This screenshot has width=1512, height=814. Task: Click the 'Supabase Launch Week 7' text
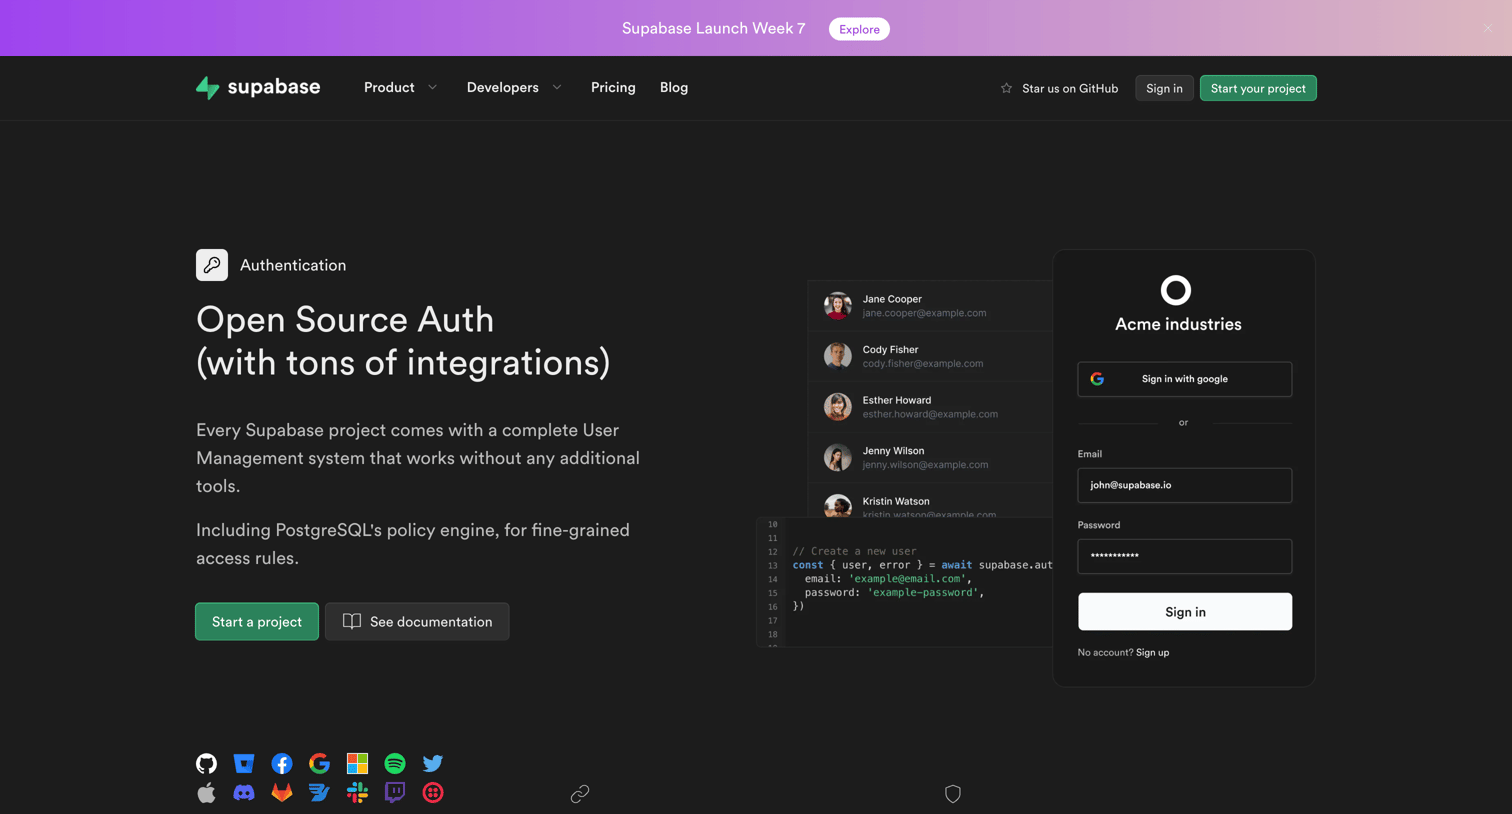(713, 28)
